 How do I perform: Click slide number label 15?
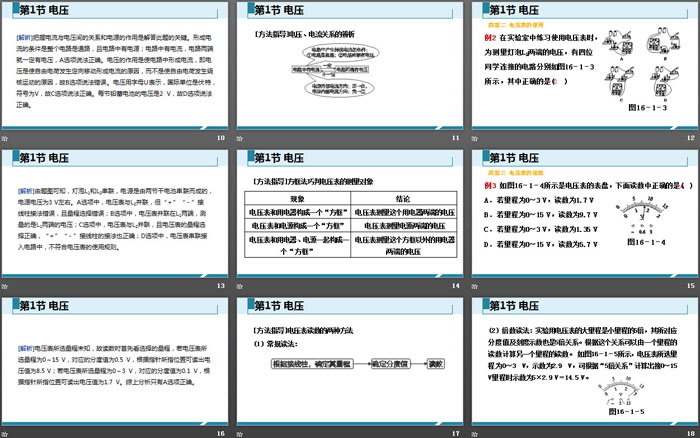691,286
